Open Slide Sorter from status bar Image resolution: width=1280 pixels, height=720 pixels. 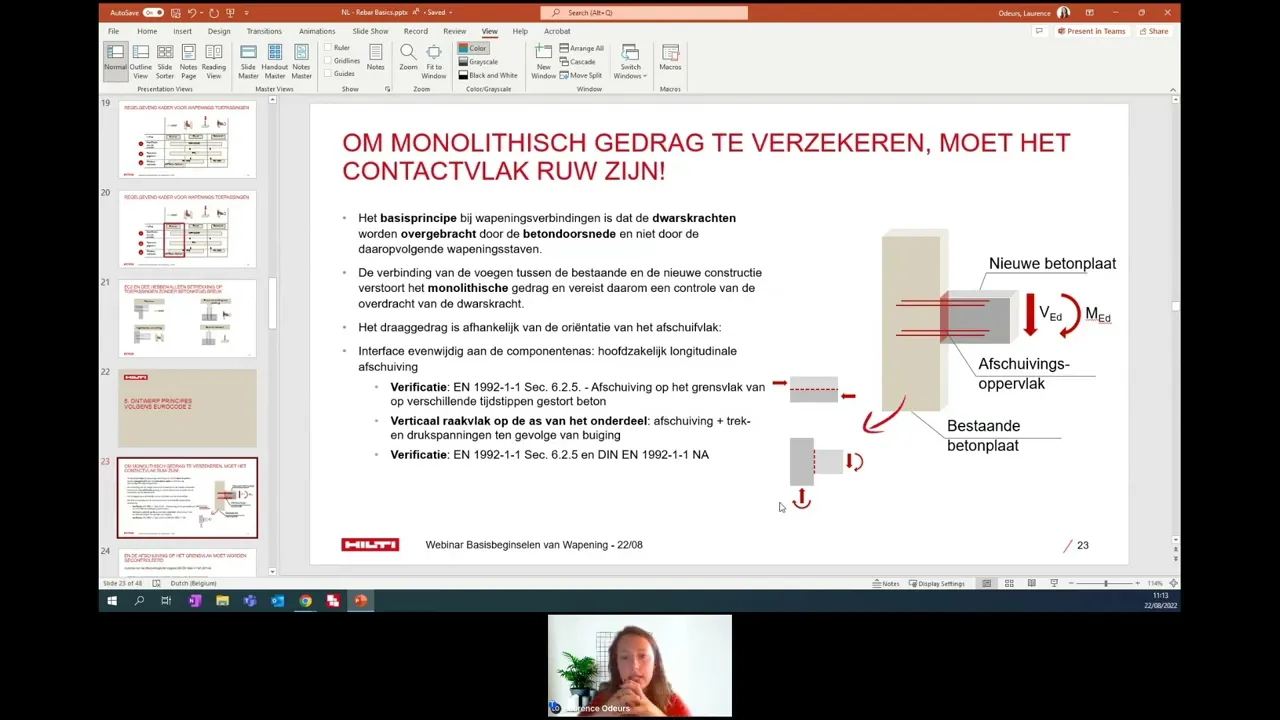(1009, 583)
